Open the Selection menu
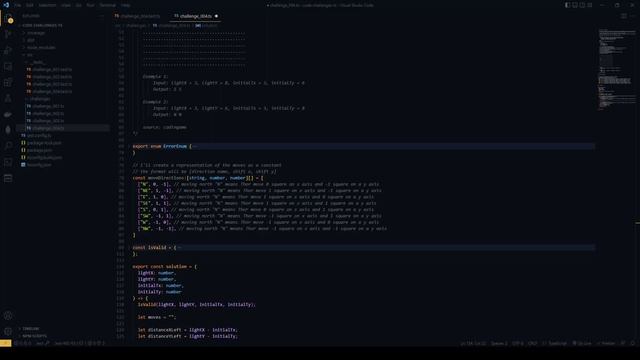Viewport: 640px width, 360px height. 47,5
